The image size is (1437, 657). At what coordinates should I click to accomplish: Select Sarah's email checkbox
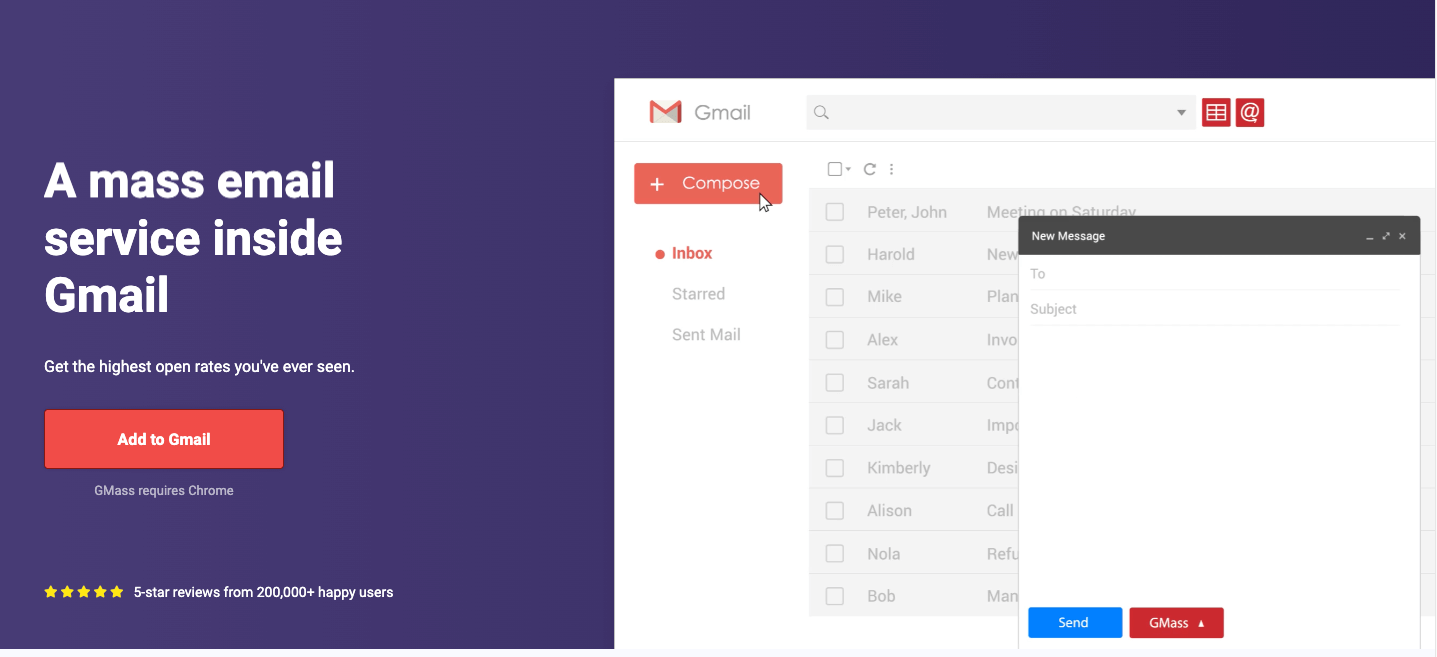pyautogui.click(x=835, y=382)
